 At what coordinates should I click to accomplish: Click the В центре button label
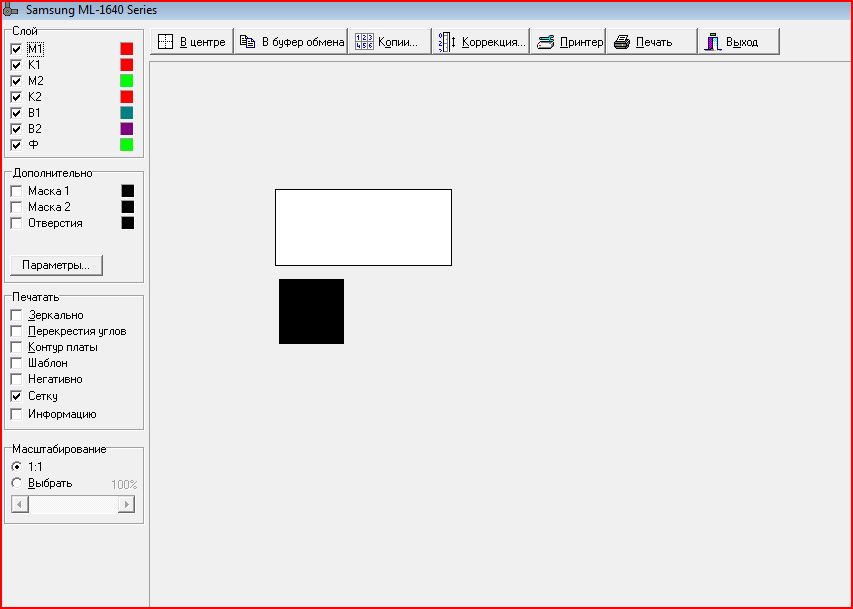[x=202, y=42]
